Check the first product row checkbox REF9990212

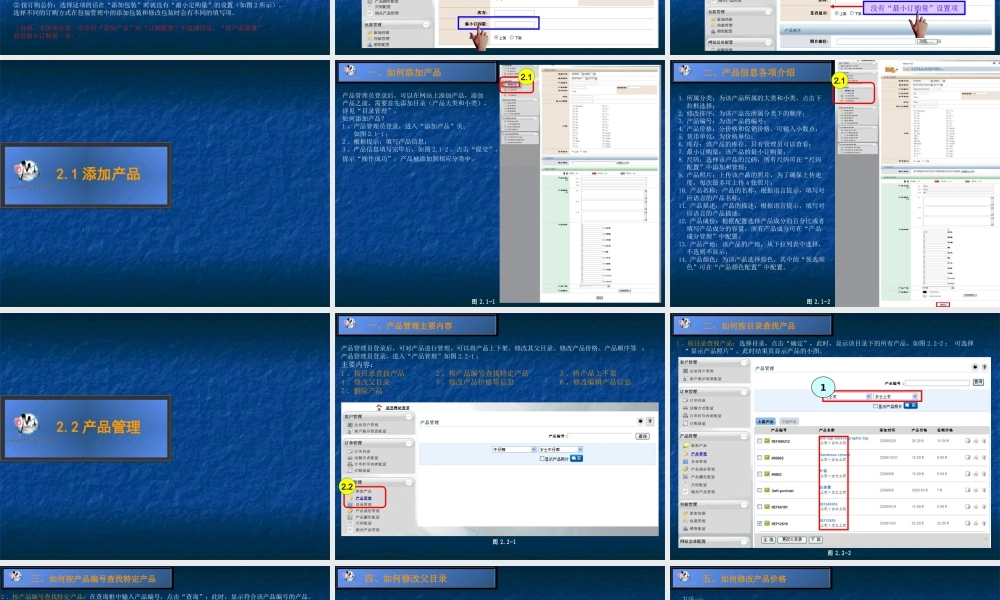tap(759, 440)
